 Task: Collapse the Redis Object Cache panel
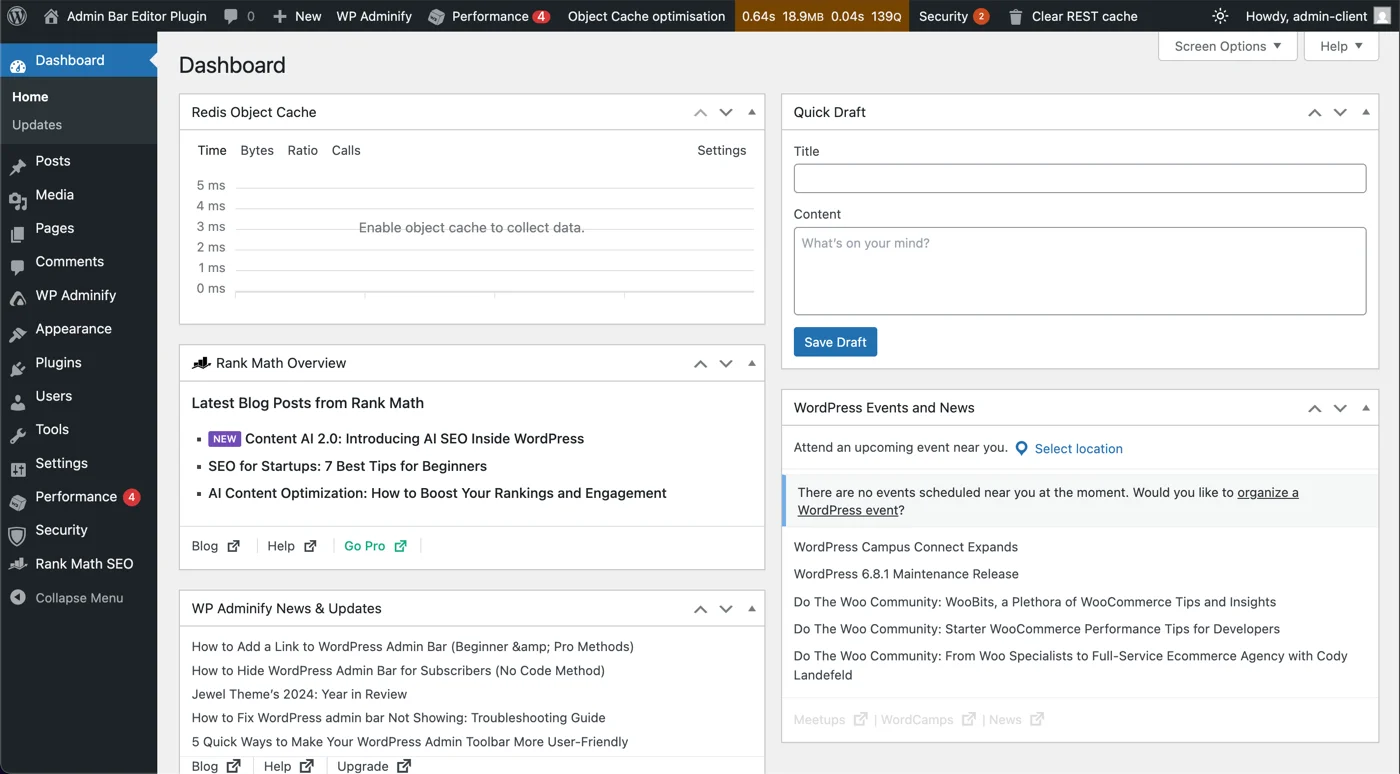click(x=752, y=112)
